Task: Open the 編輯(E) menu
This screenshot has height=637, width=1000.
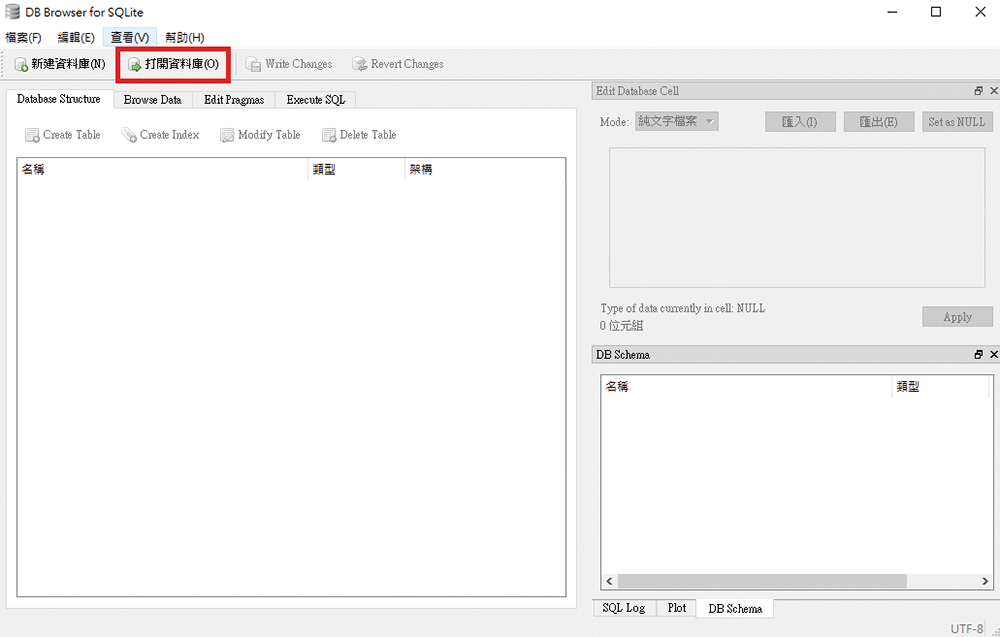Action: click(76, 38)
